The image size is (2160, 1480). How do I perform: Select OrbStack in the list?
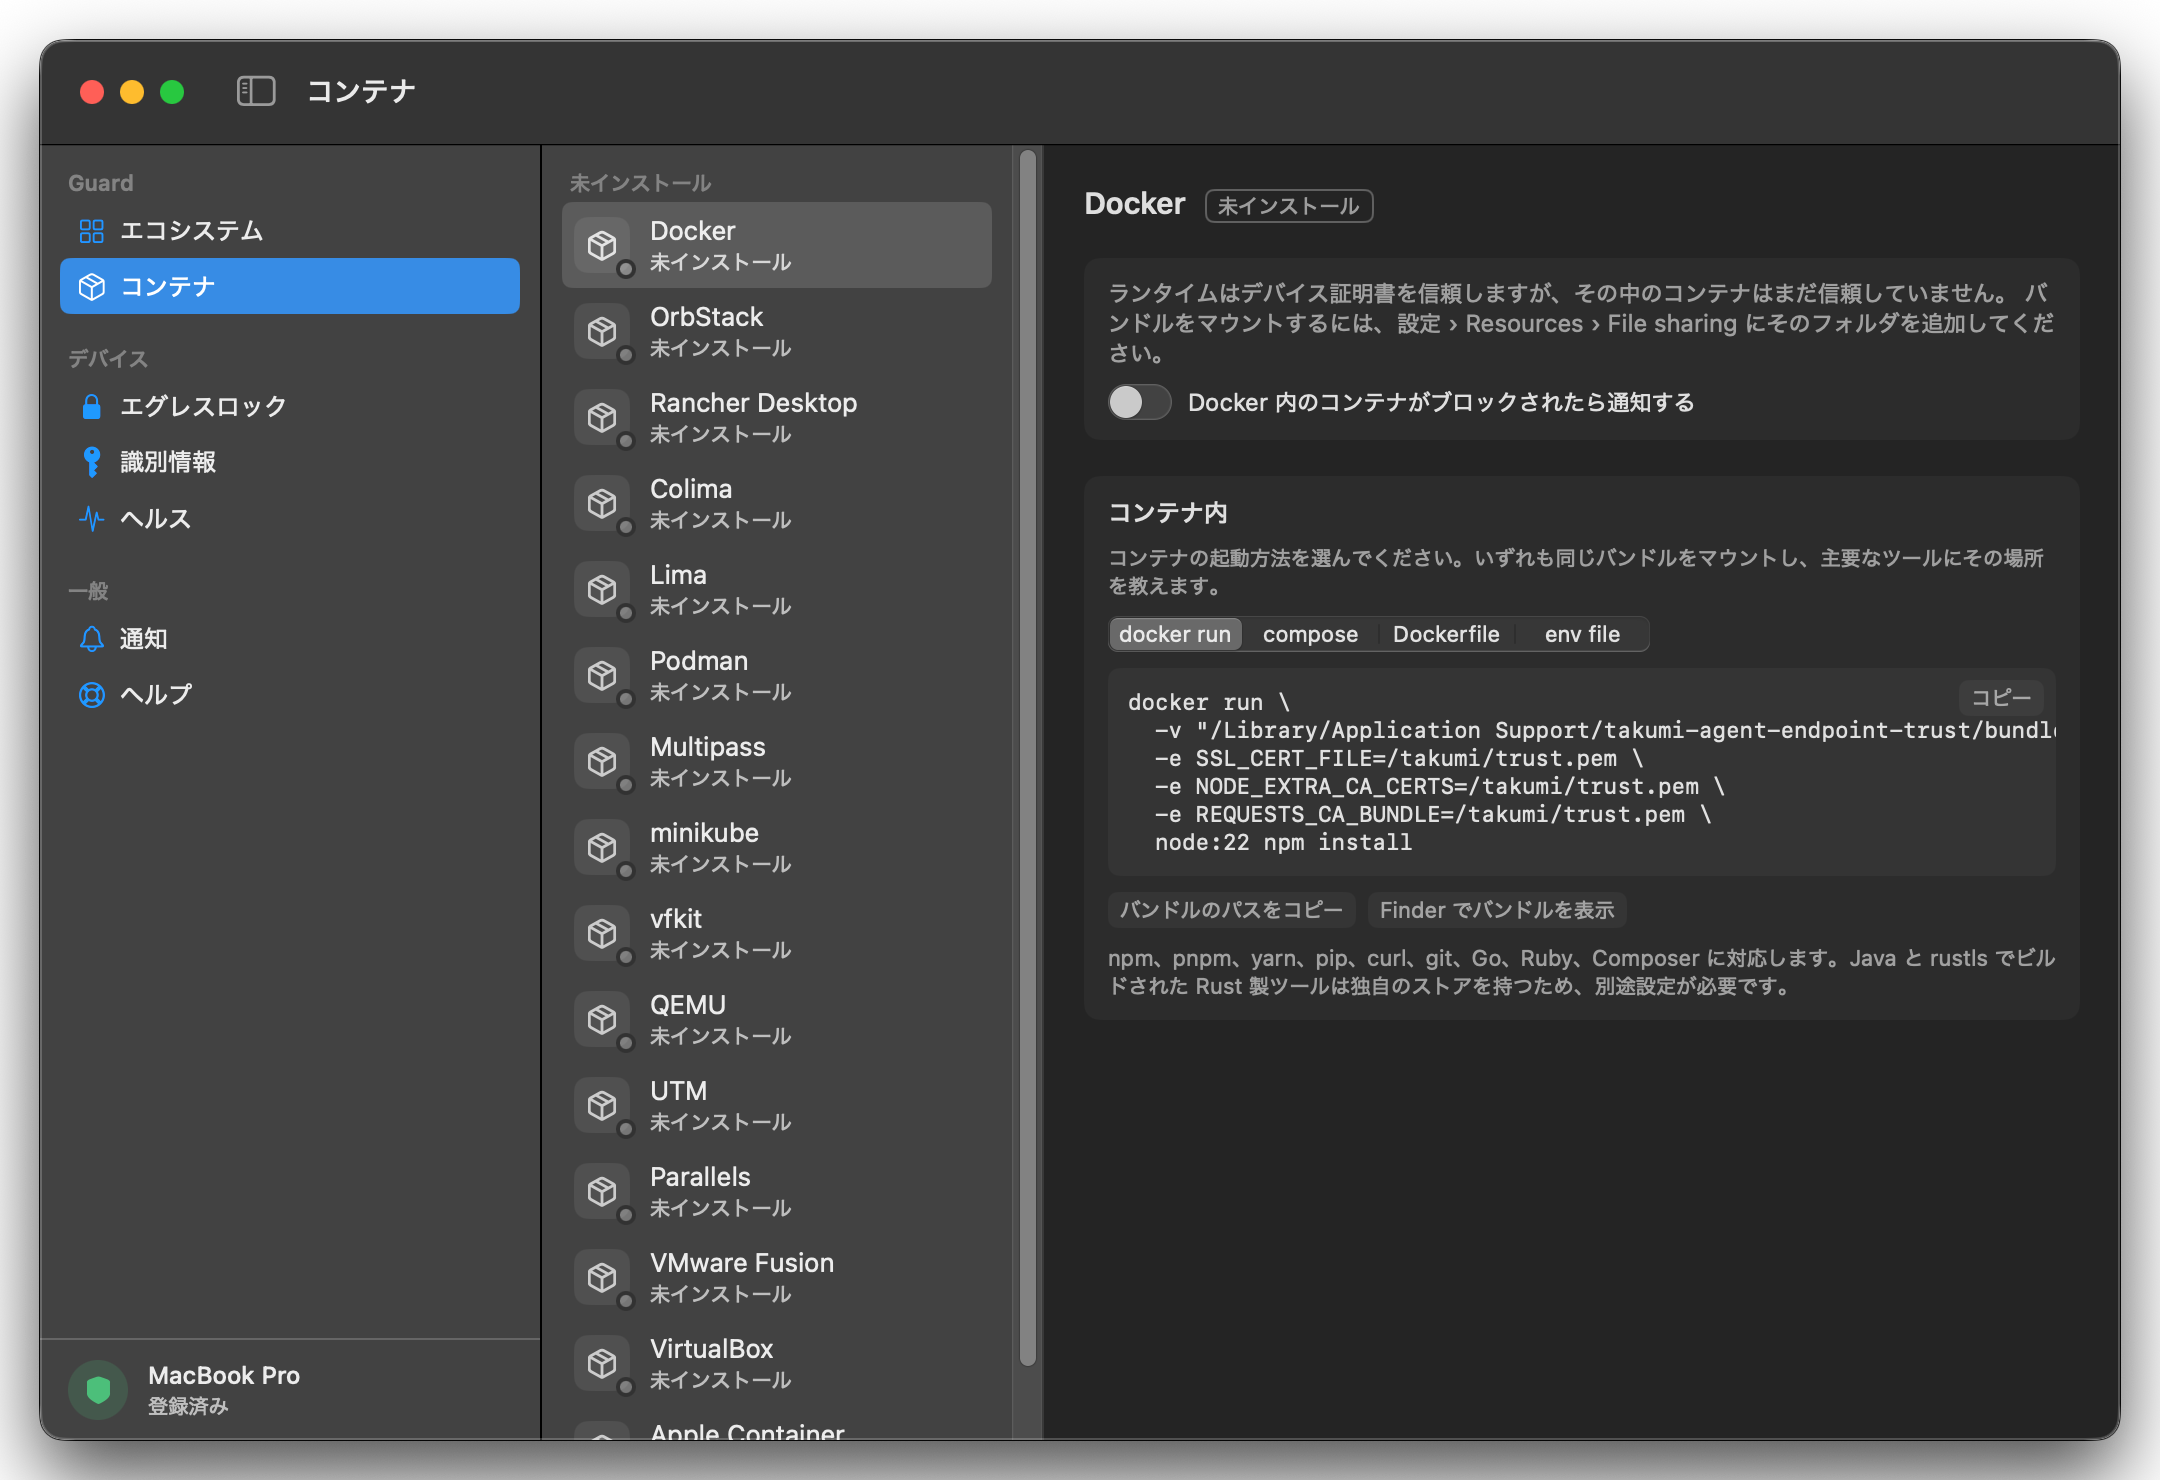click(x=777, y=331)
